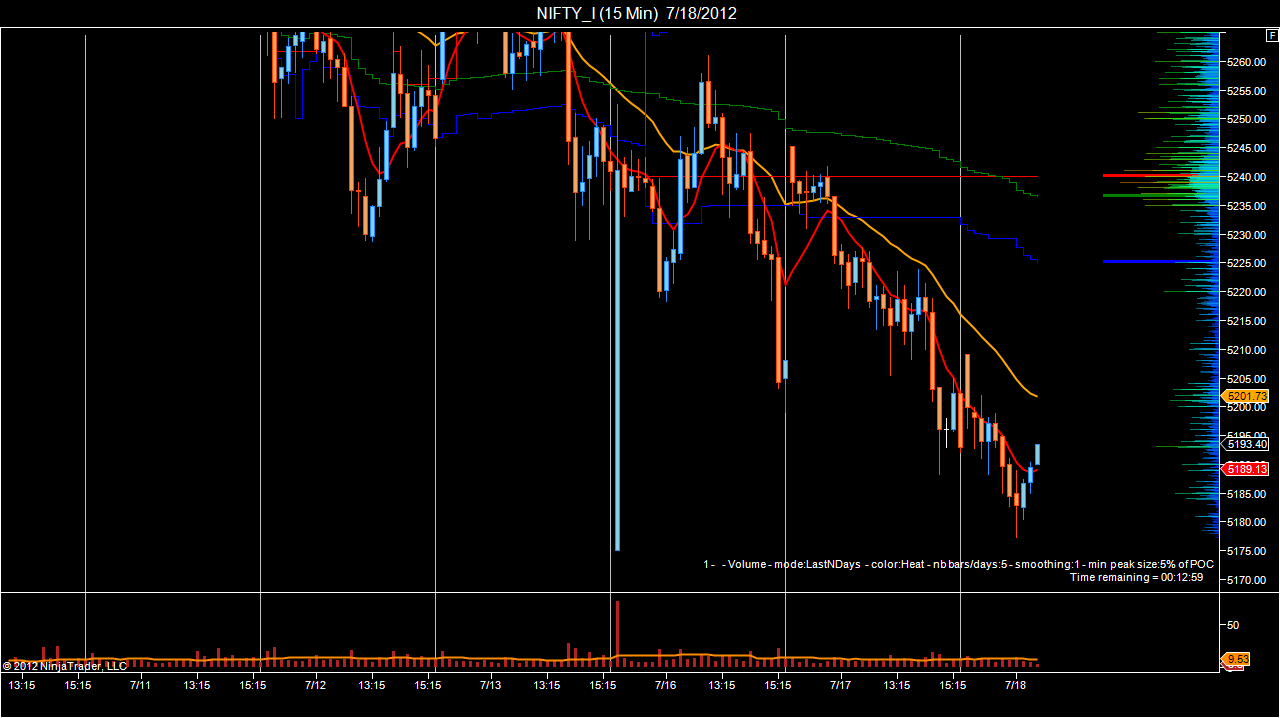Click the F fixed-scale icon at chart corner
Screen dimensions: 1280x718
pyautogui.click(x=1272, y=36)
